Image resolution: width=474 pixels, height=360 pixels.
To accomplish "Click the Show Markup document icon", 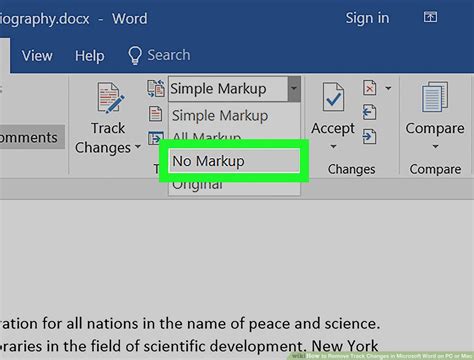I will 155,114.
